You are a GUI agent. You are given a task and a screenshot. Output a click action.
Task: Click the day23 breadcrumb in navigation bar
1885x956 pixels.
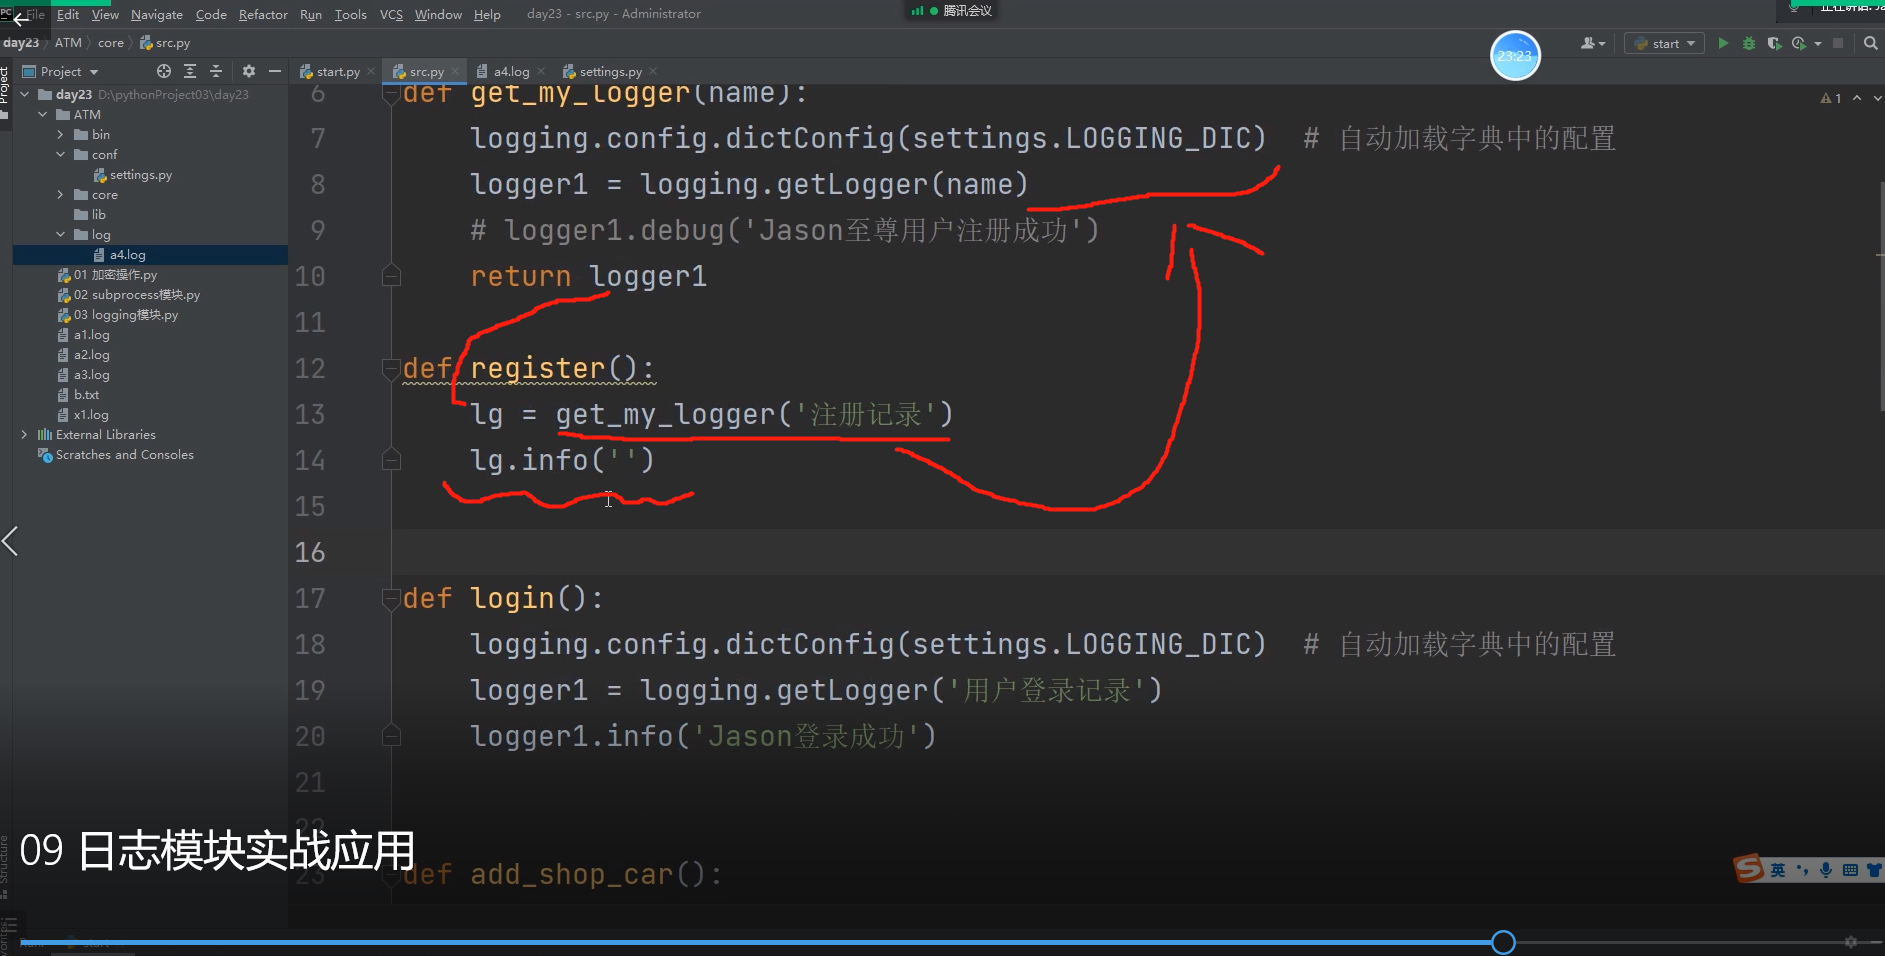21,43
